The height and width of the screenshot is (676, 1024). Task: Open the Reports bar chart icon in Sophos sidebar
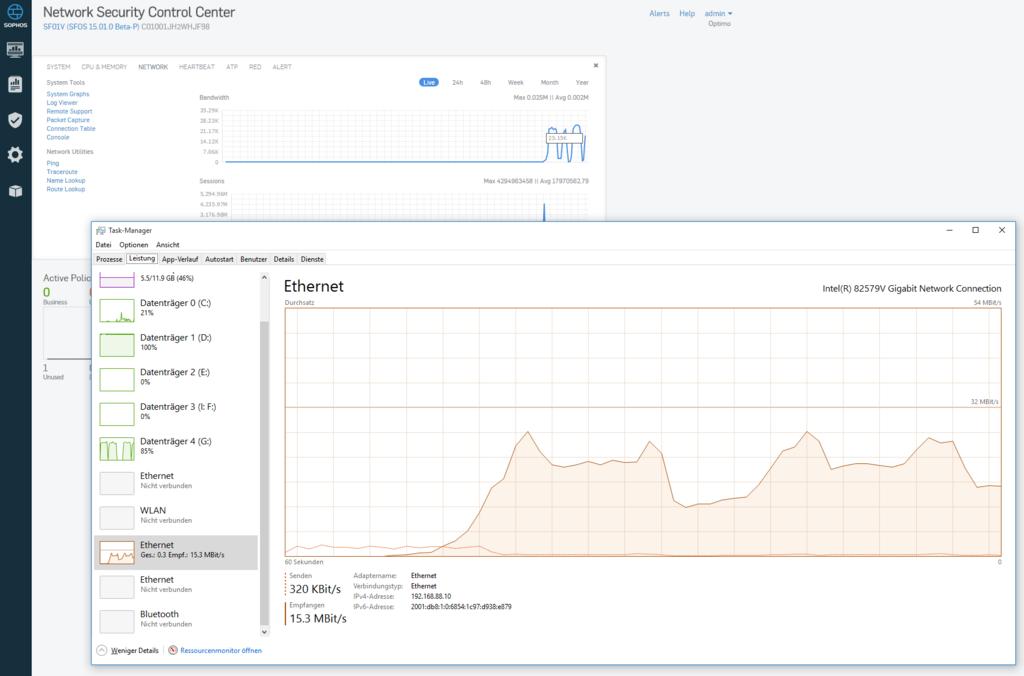(x=15, y=84)
